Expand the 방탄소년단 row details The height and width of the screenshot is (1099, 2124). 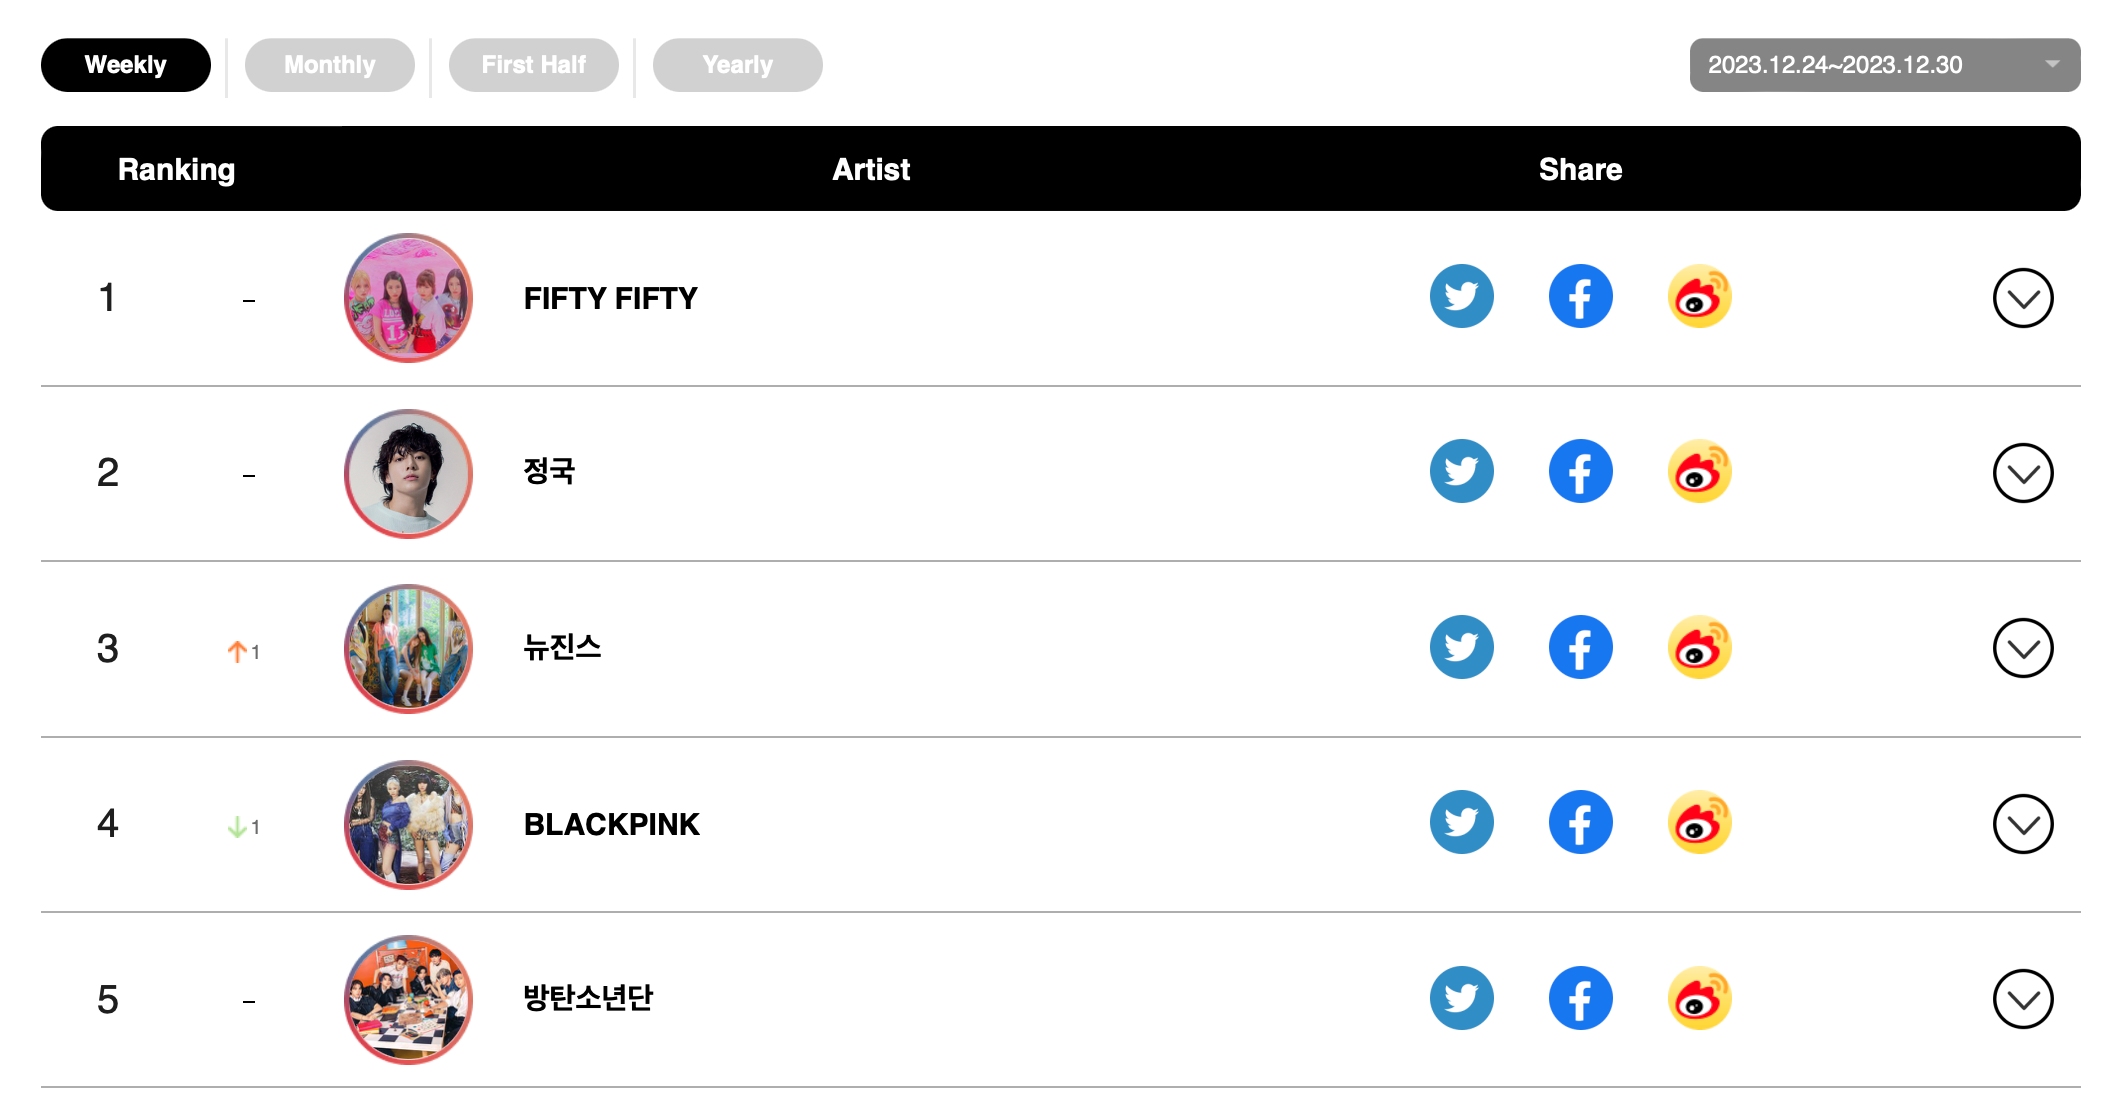tap(2022, 999)
